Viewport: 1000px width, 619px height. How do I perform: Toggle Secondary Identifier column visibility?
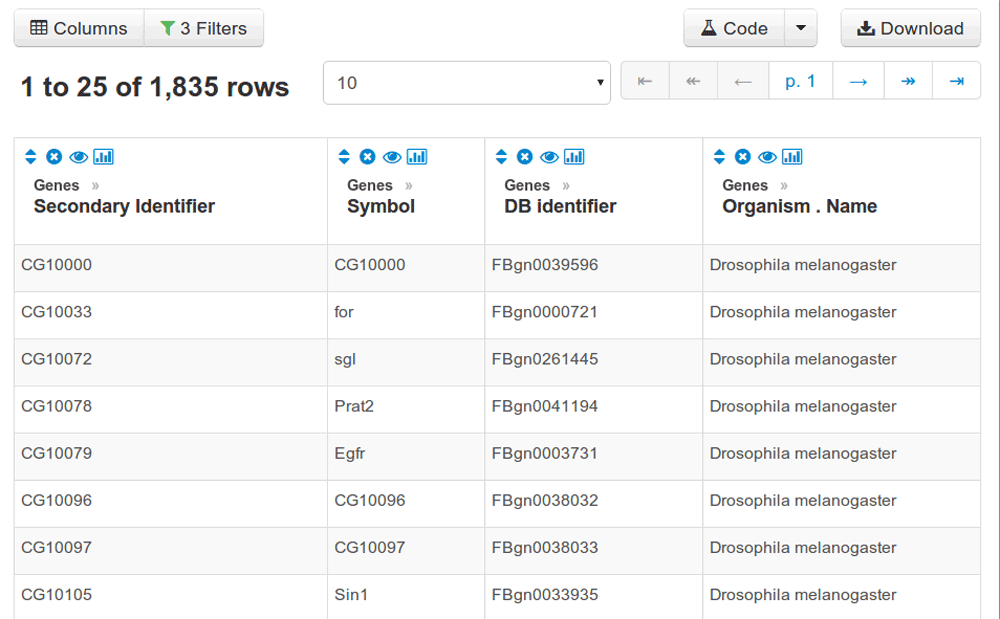[78, 157]
